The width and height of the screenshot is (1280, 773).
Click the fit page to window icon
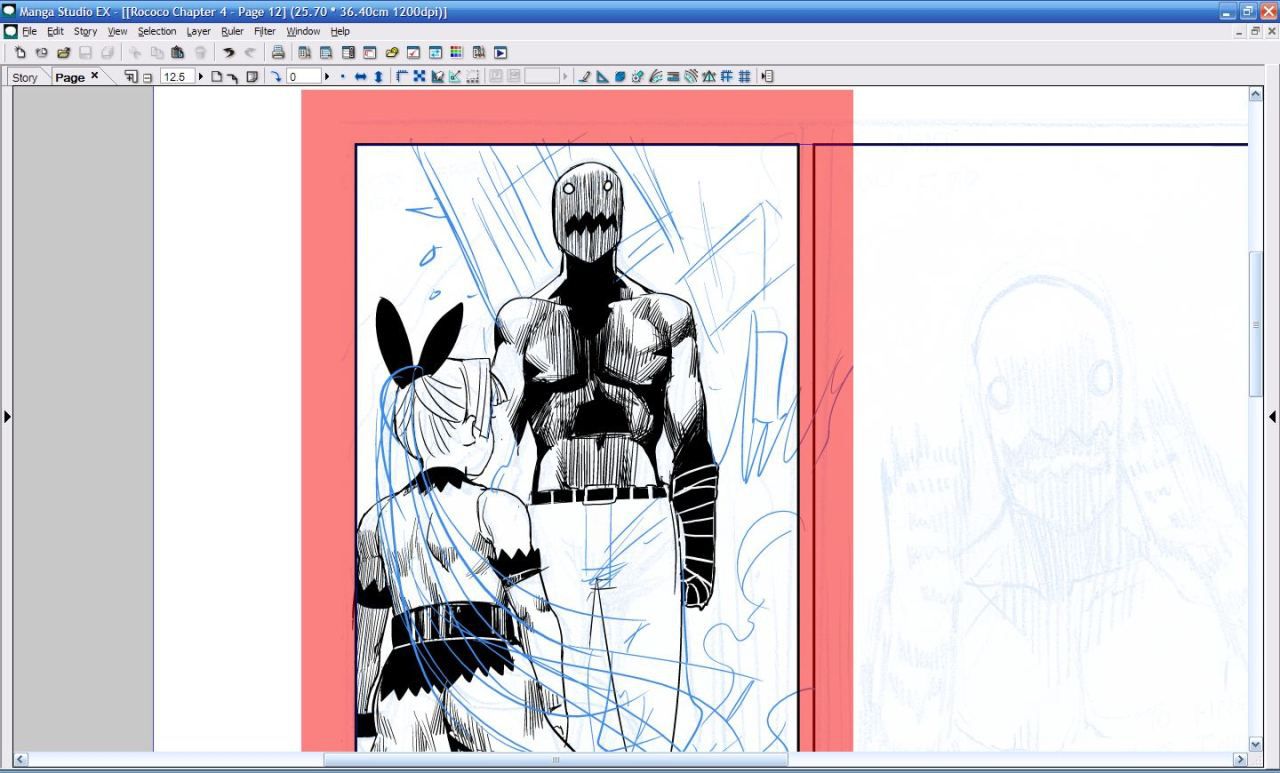[x=217, y=77]
